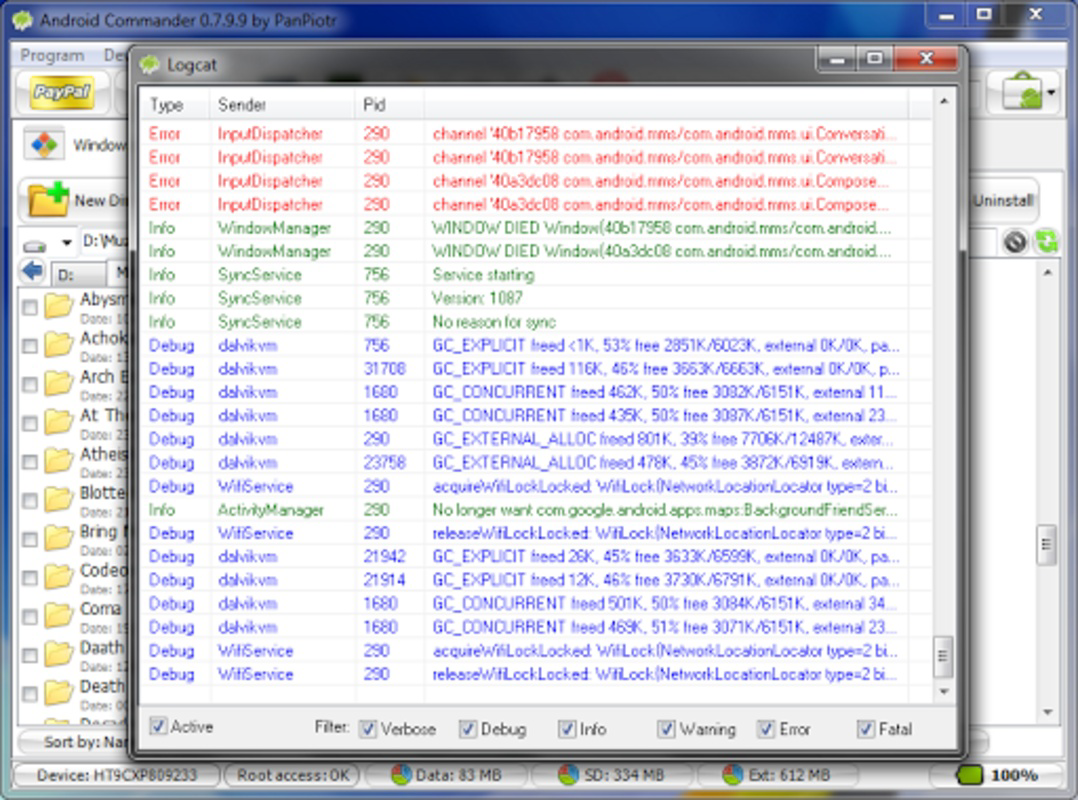Toggle the Active checkbox in Logcat
Screen dimensions: 1078x800
click(158, 726)
